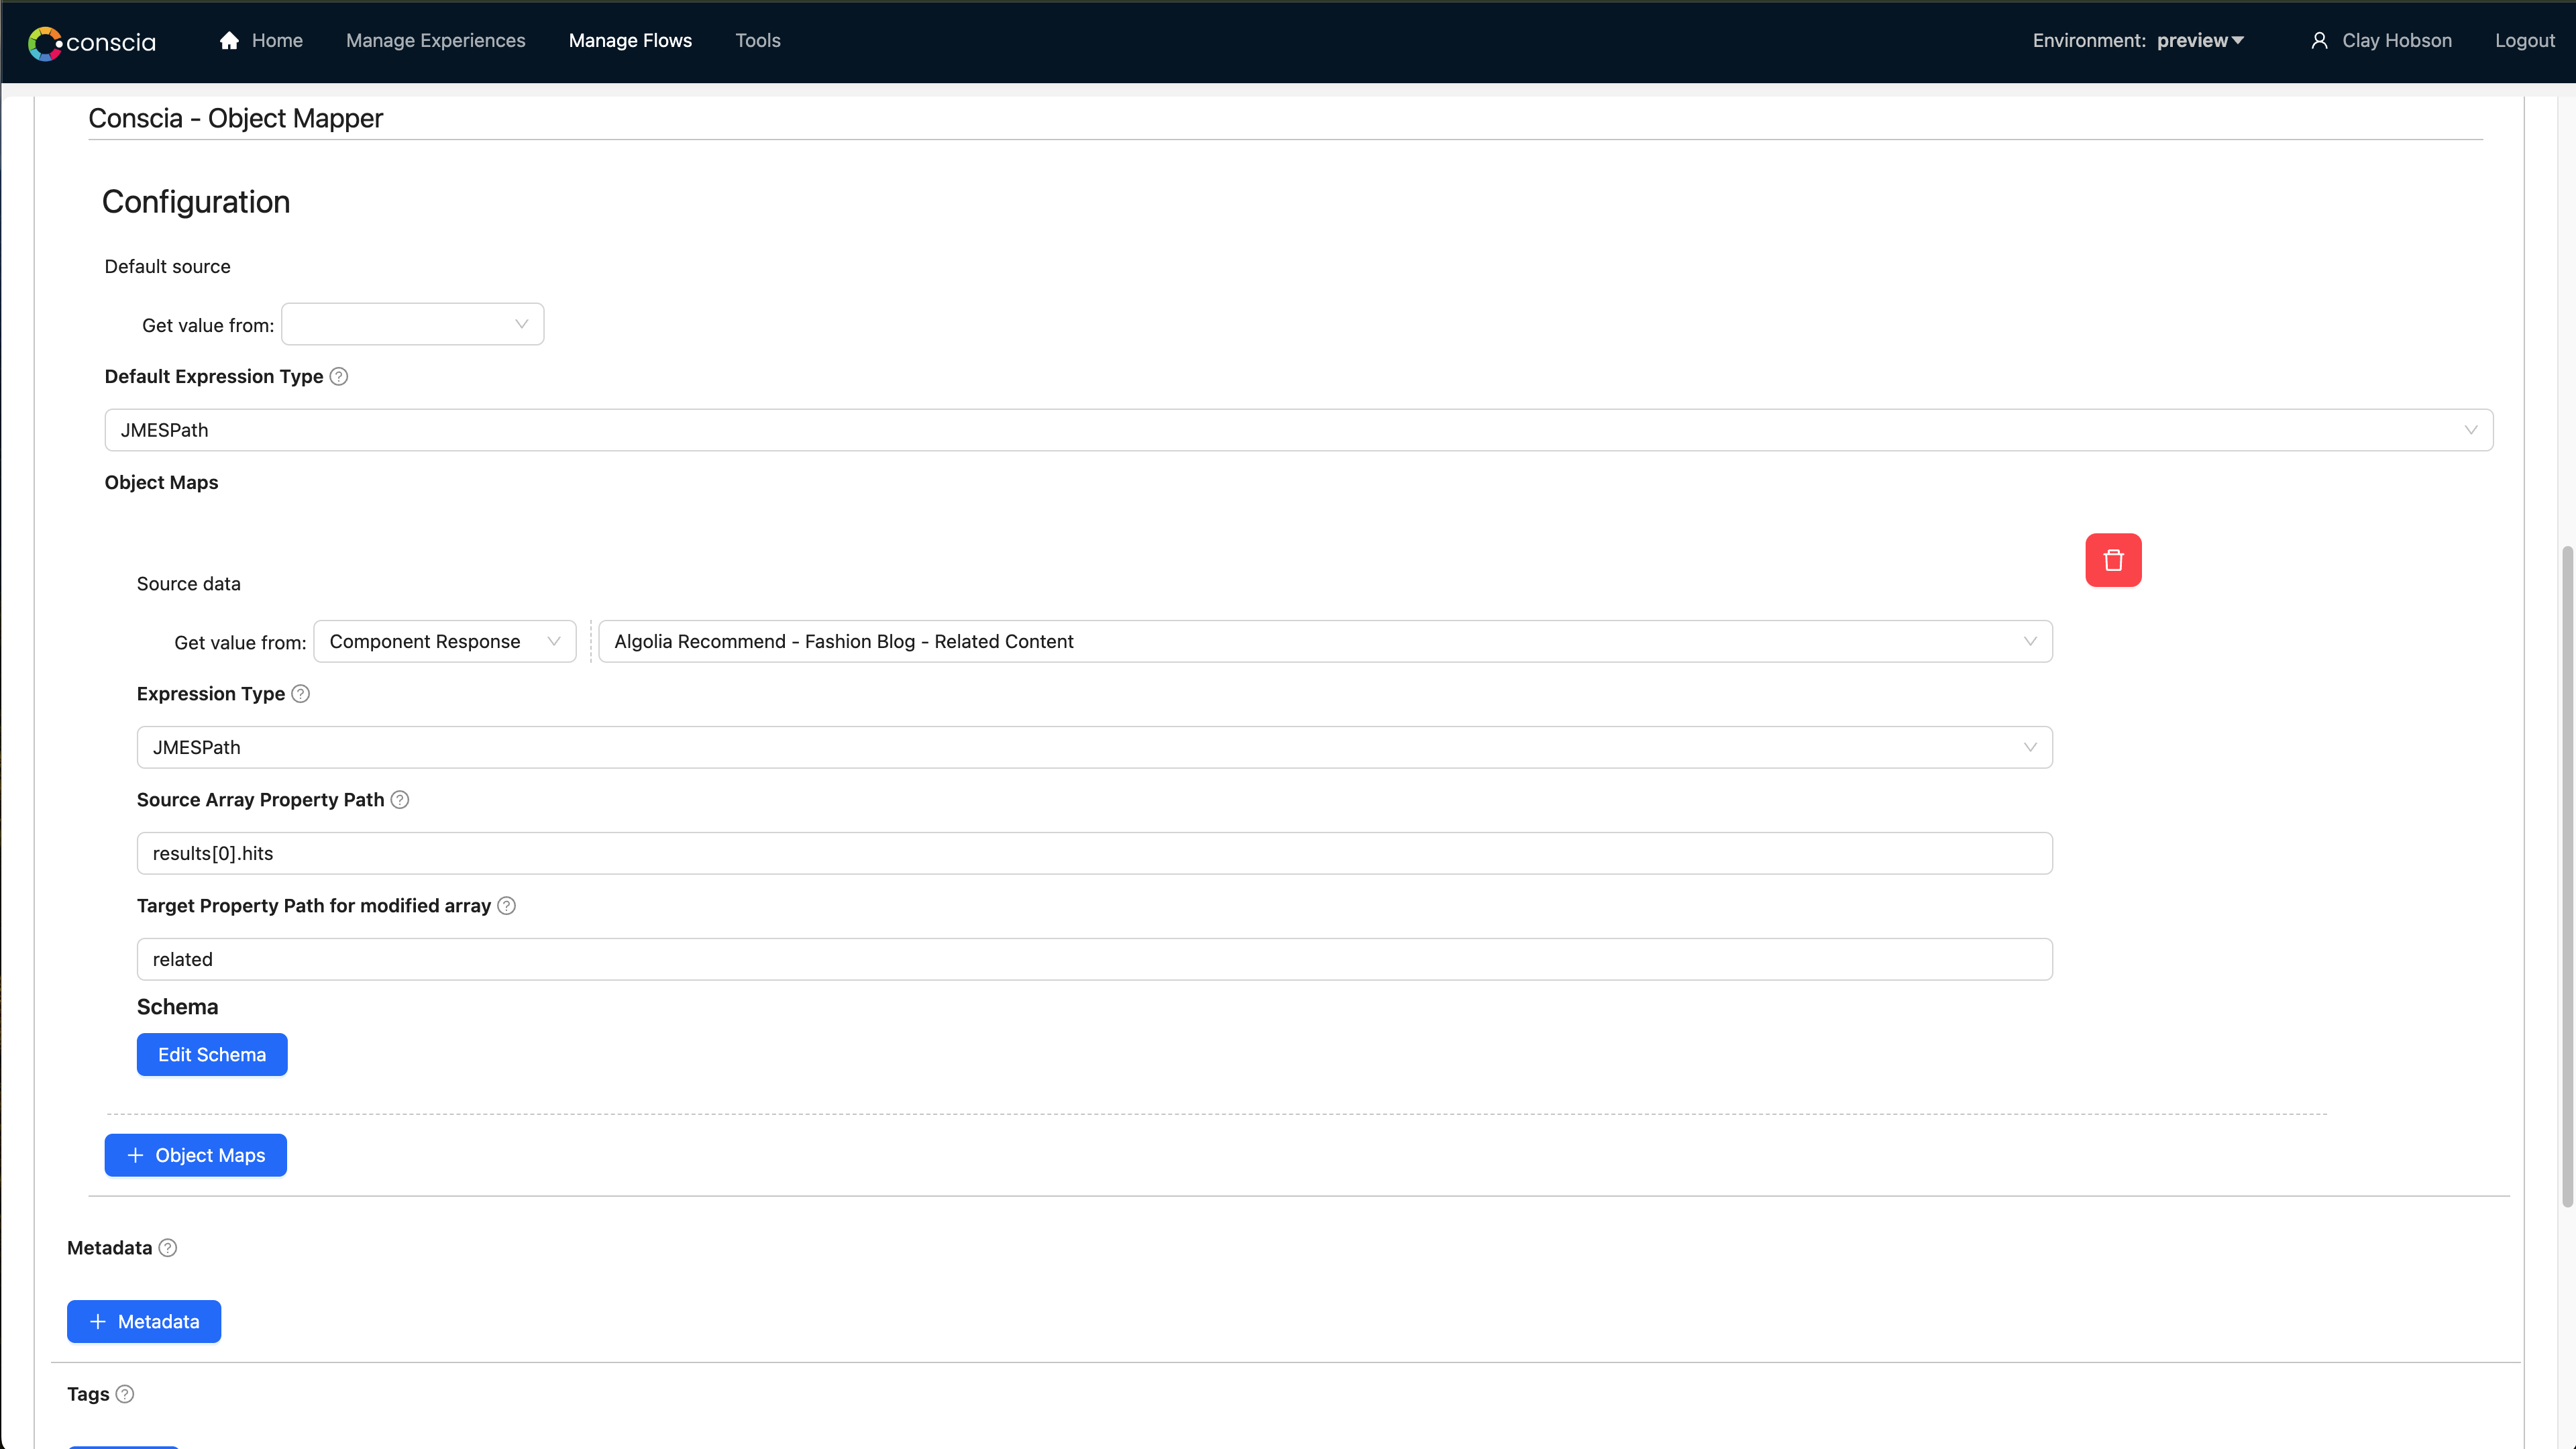The image size is (2576, 1449).
Task: Open help for Default Expression Type
Action: [339, 377]
